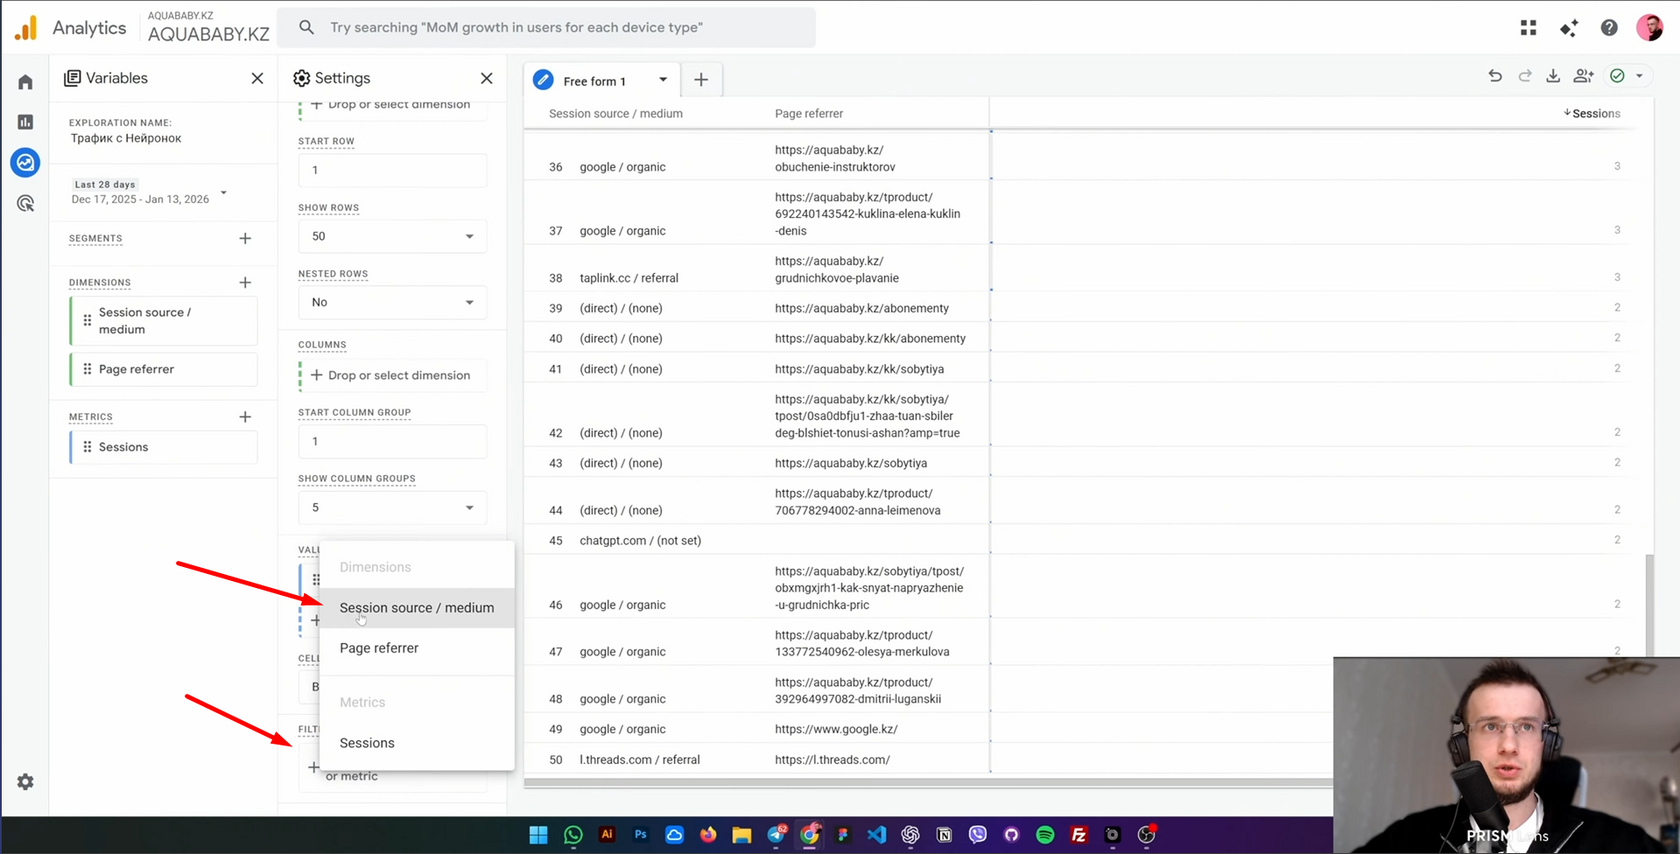Image resolution: width=1680 pixels, height=854 pixels.
Task: Click the Analytics logo
Action: (x=26, y=28)
